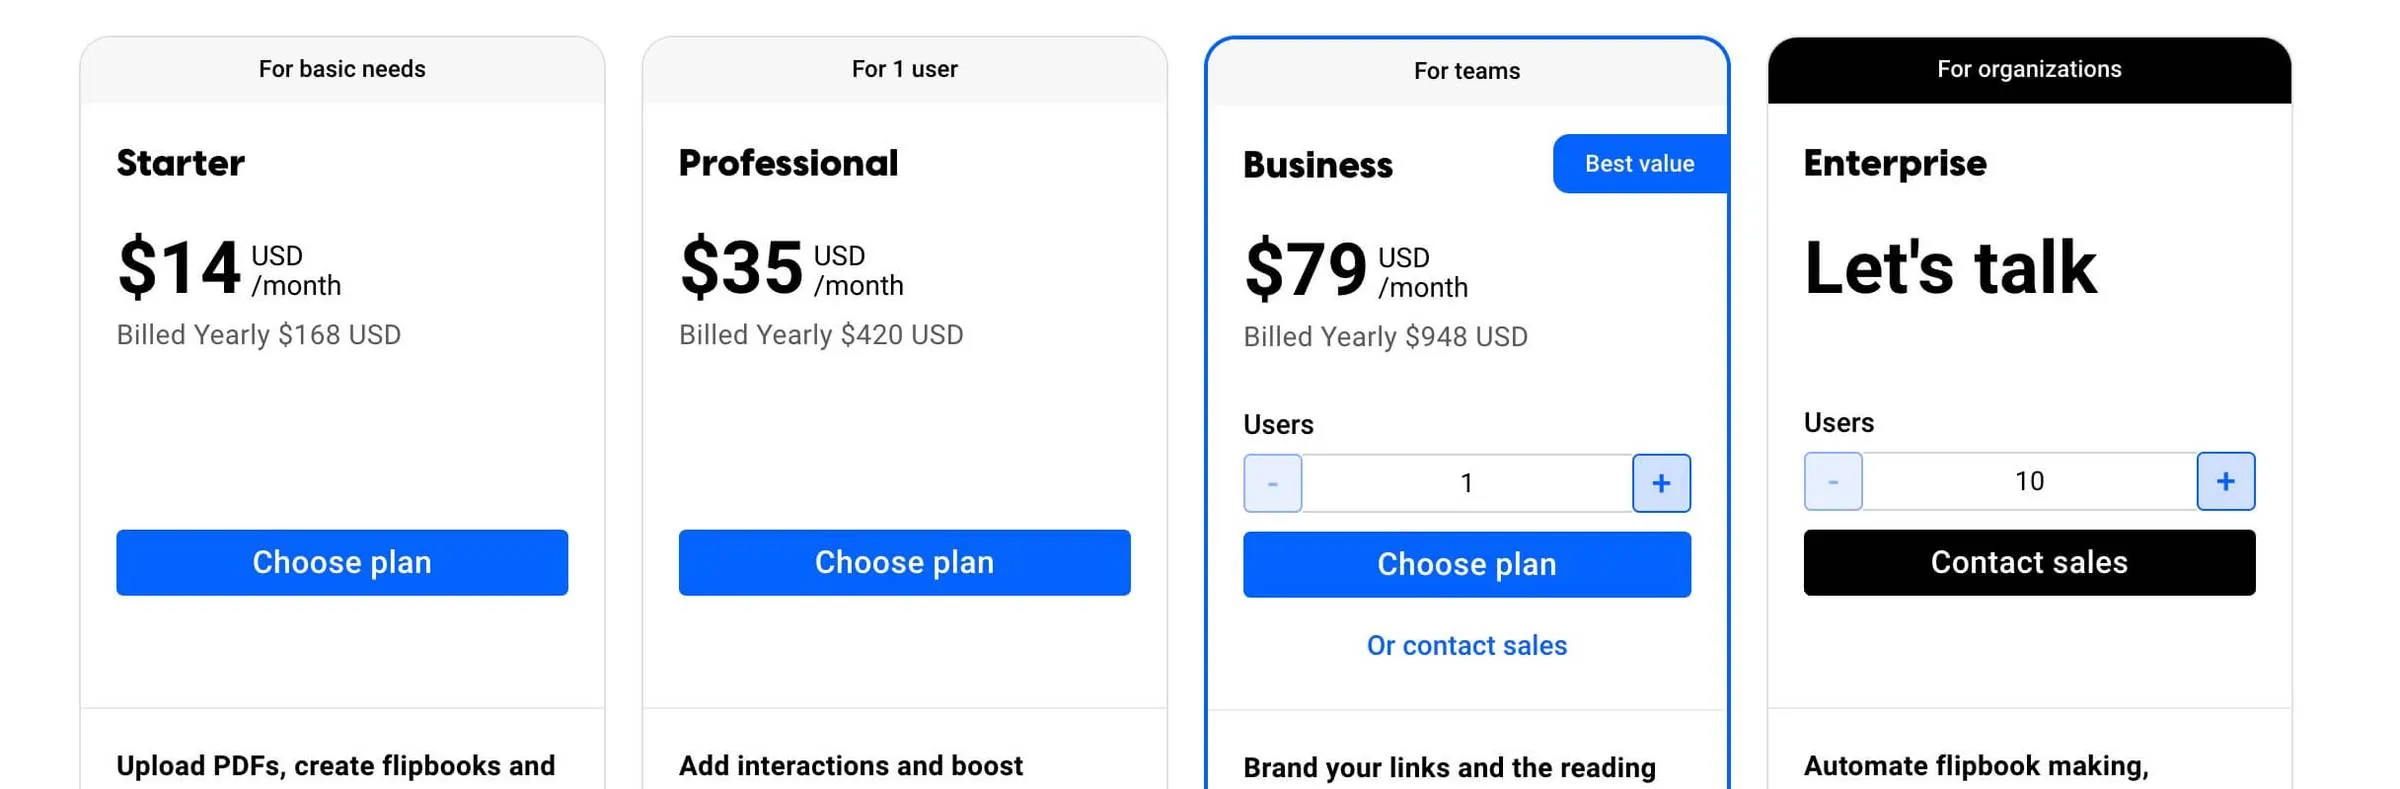
Task: Increase Enterprise users with plus button
Action: (2226, 481)
